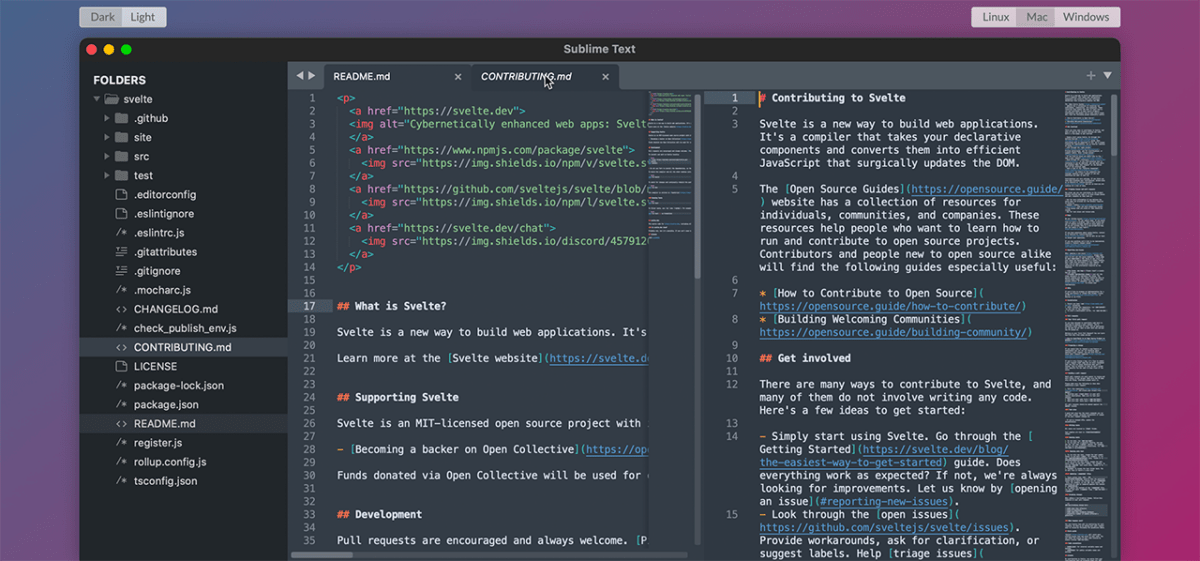Close the README.md tab
This screenshot has width=1200, height=561.
pos(458,76)
